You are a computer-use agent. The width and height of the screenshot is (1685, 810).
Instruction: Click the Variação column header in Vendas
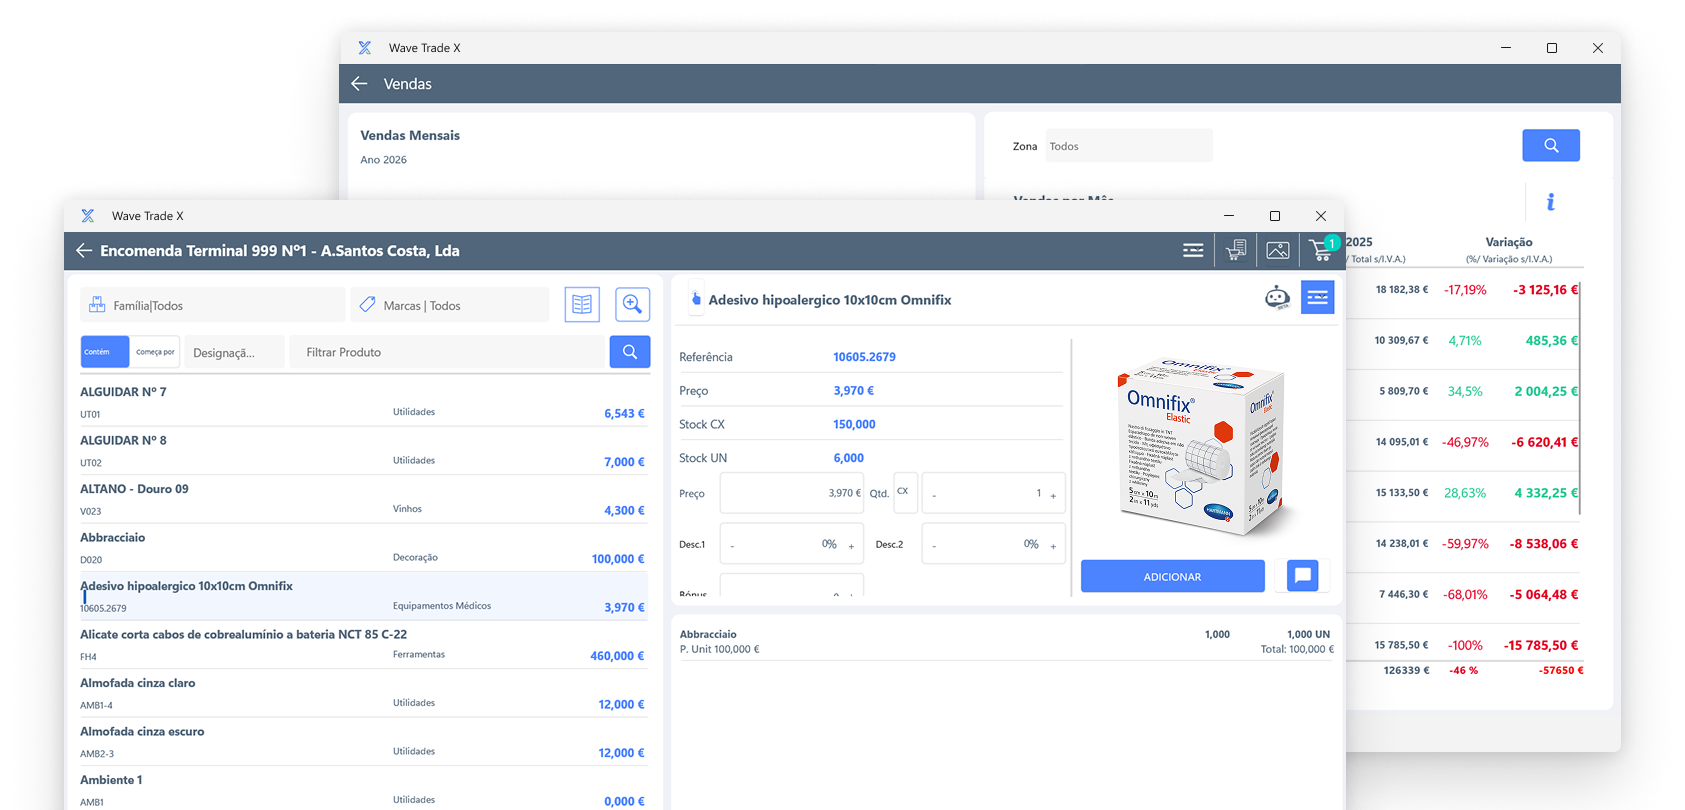tap(1509, 242)
